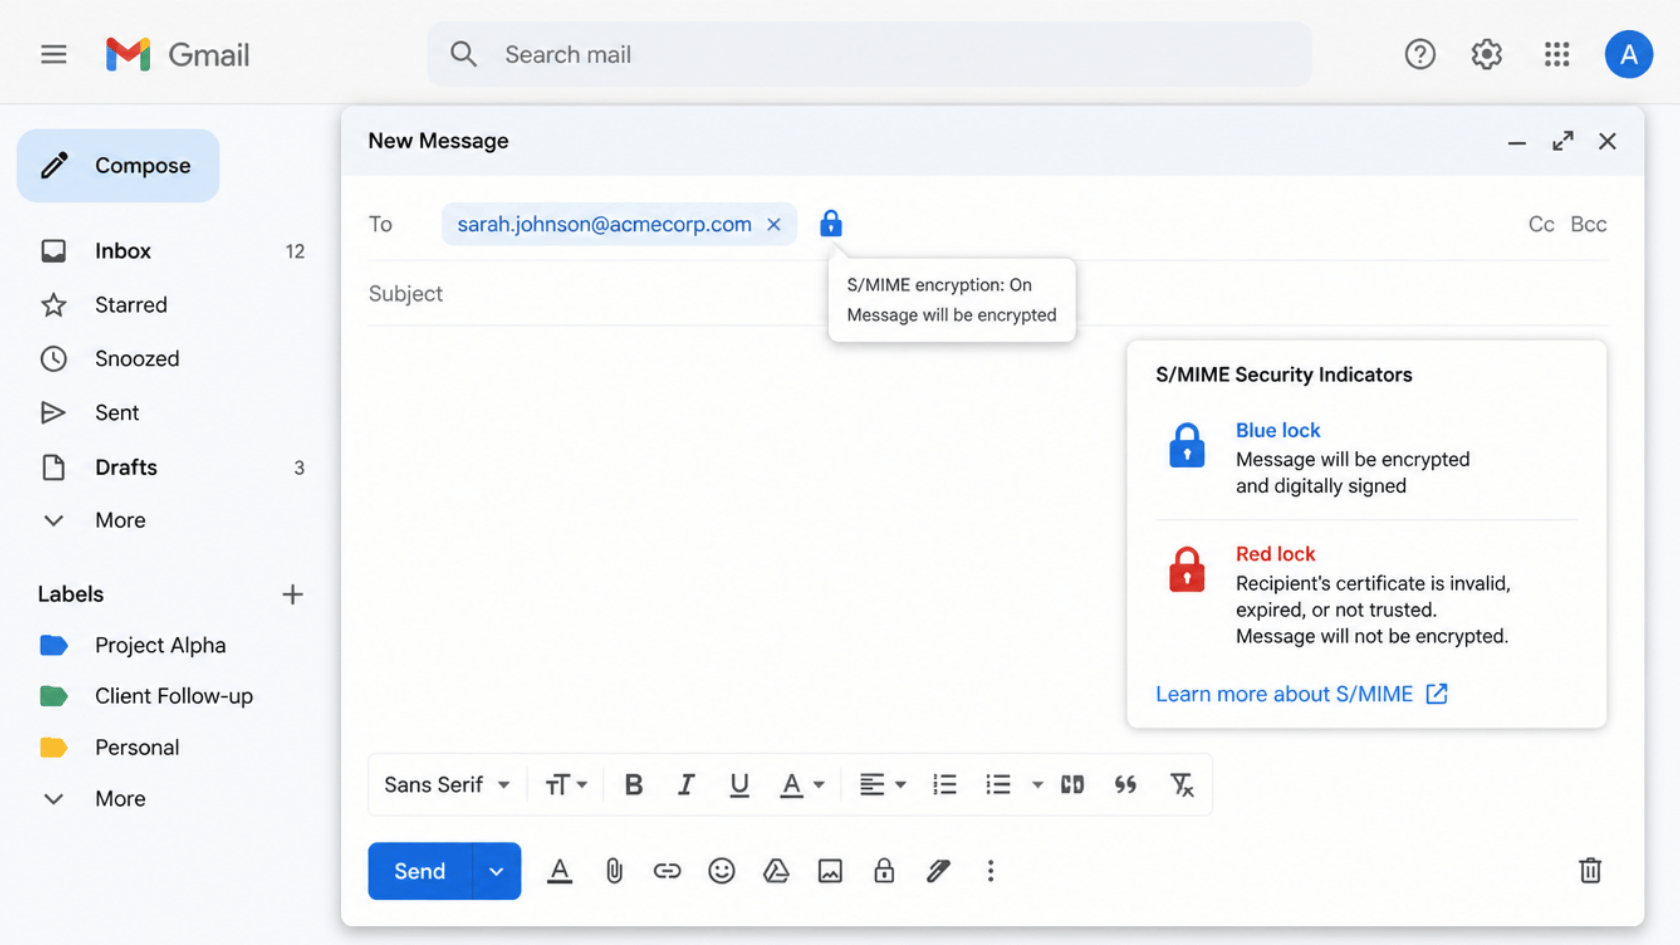Open the align dropdown
This screenshot has width=1680, height=945.
tap(883, 785)
